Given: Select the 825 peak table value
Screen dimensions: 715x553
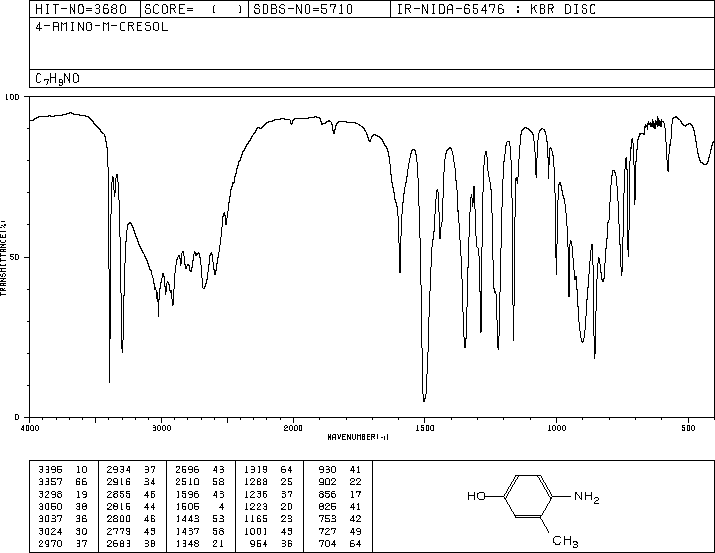Looking at the screenshot, I should (x=327, y=506).
